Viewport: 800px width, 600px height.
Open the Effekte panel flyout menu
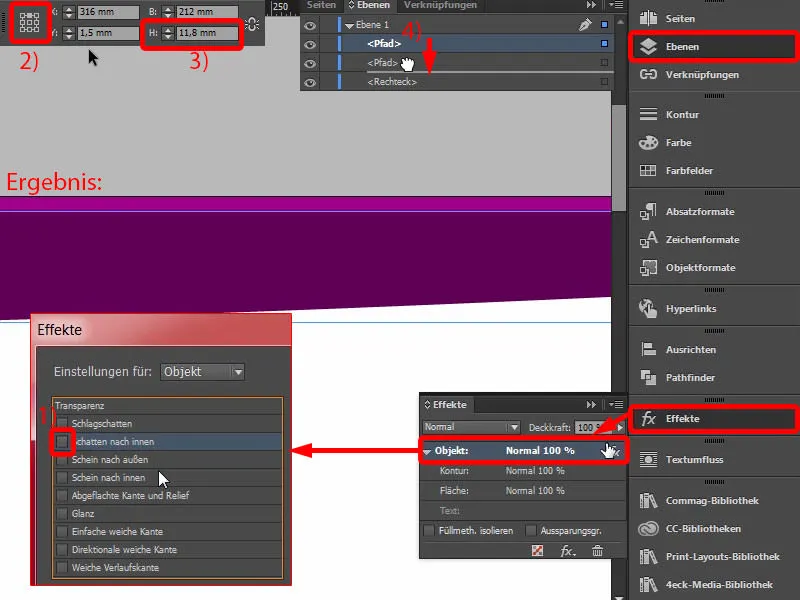coord(616,405)
